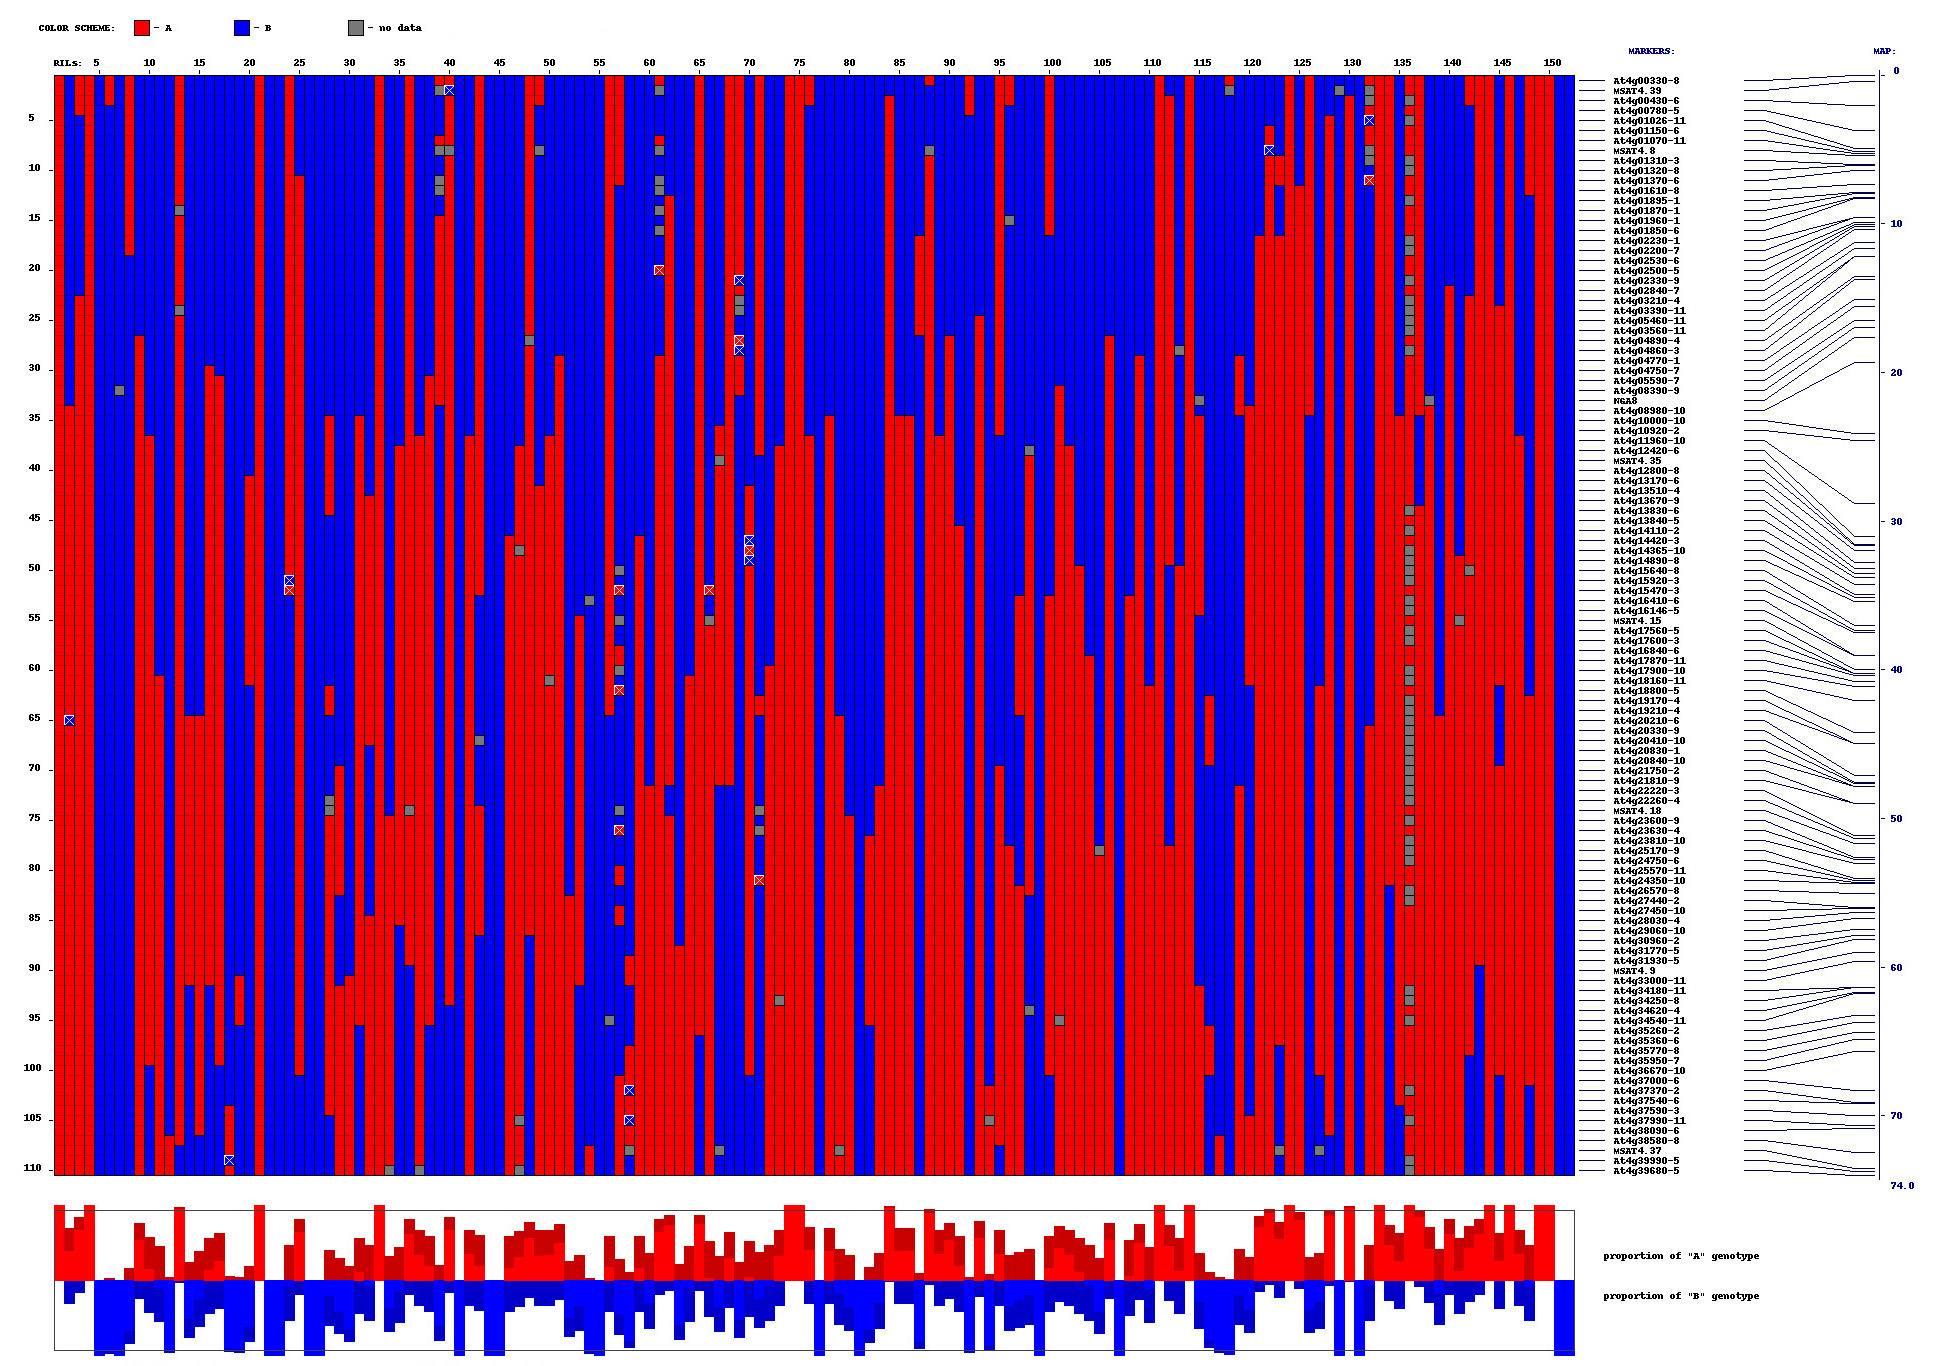Viewport: 1943px width, 1366px height.
Task: Click marker label At4g39680-5
Action: 1645,1171
